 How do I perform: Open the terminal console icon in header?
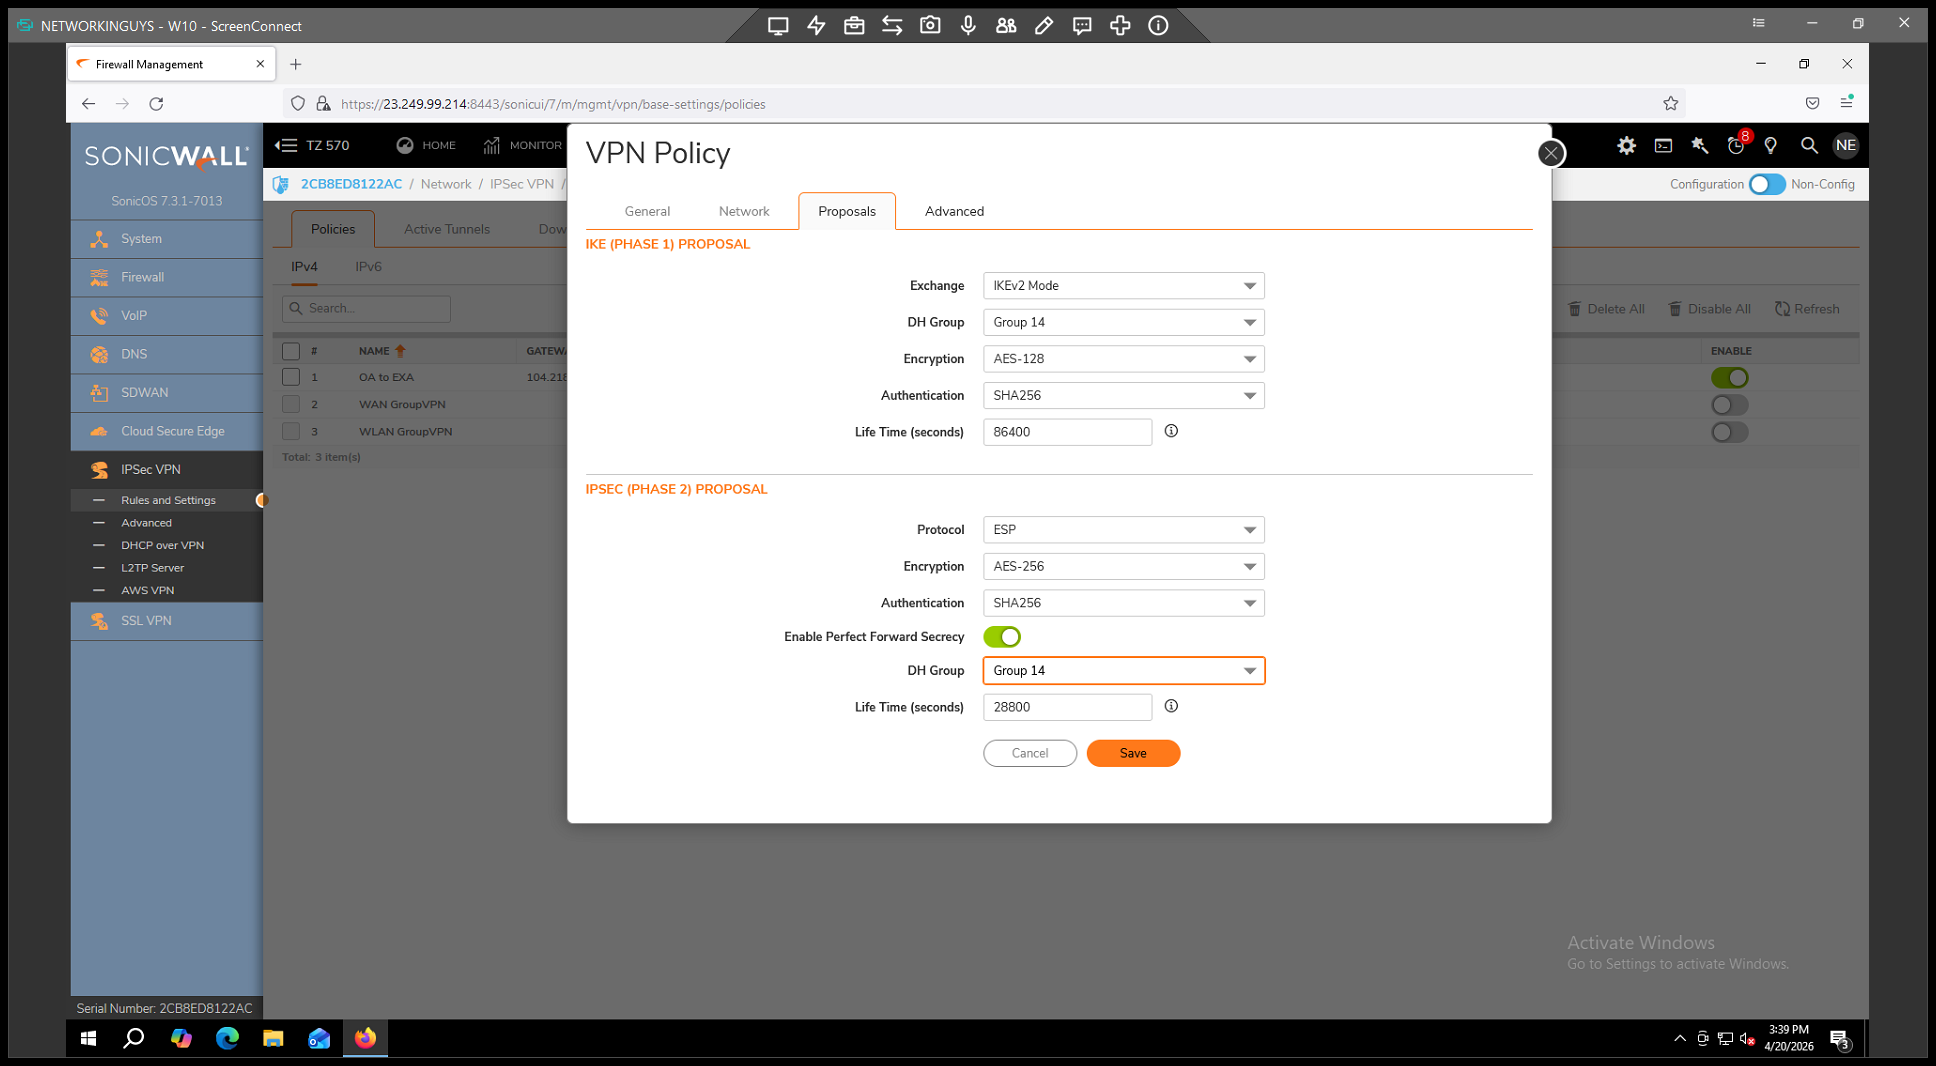point(1663,146)
